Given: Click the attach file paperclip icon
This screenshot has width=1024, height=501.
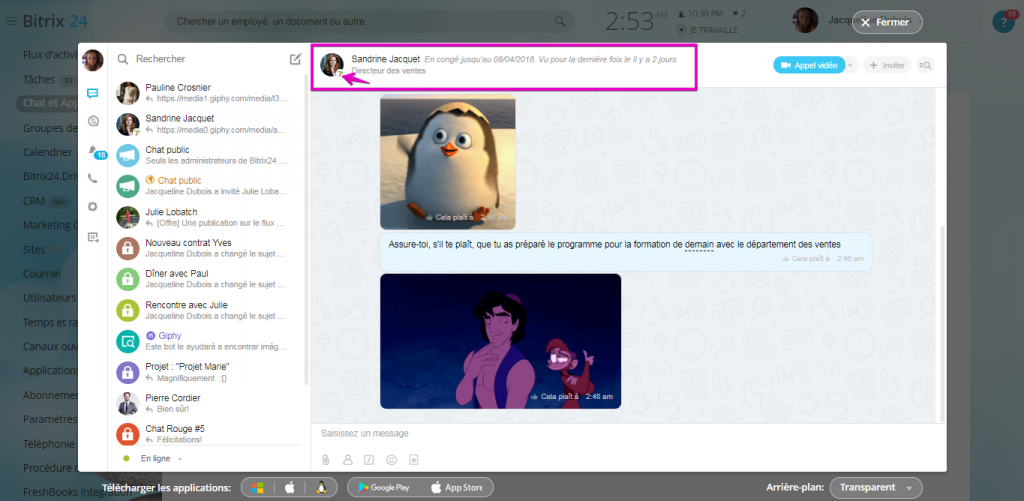Looking at the screenshot, I should click(325, 460).
